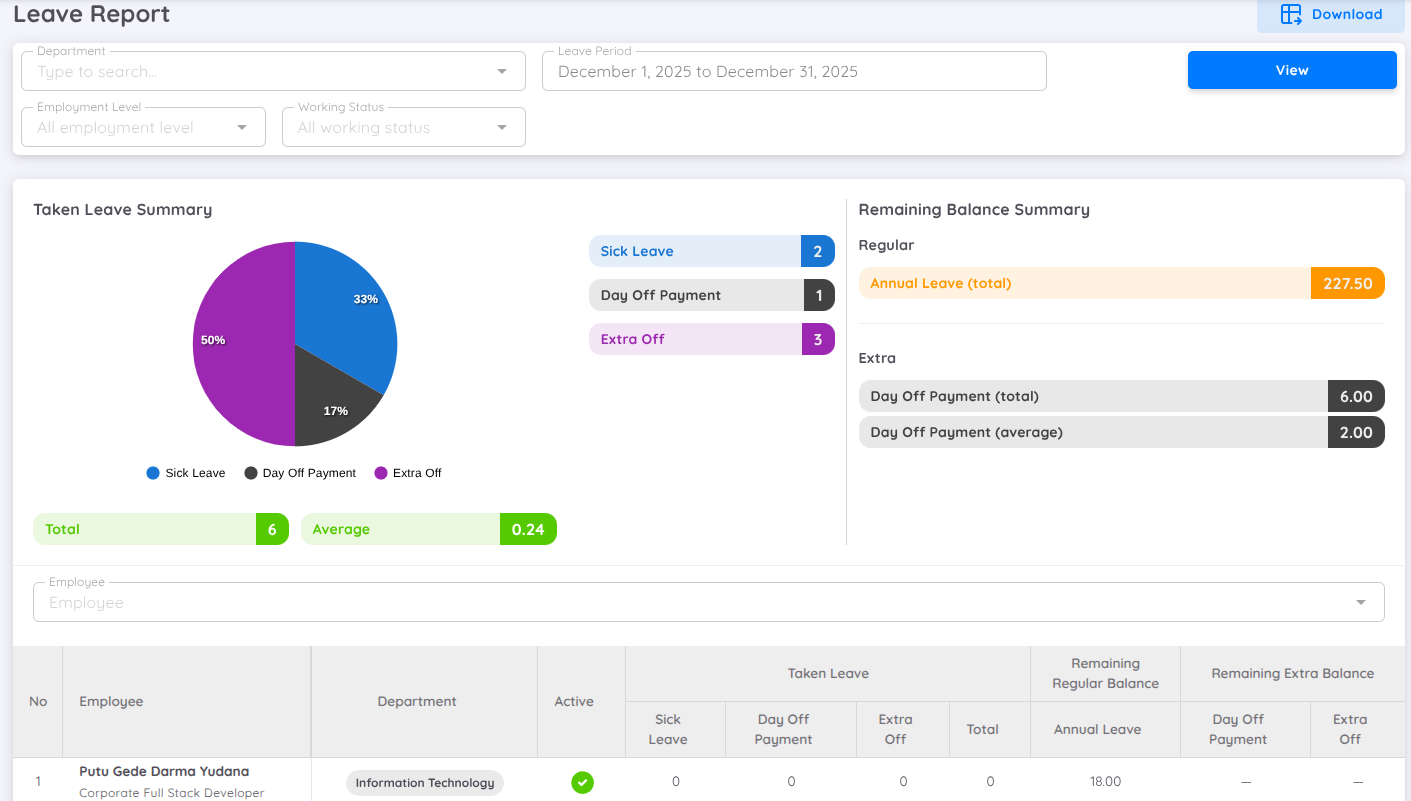Click the Leave Period date field
The width and height of the screenshot is (1411, 801).
(794, 71)
